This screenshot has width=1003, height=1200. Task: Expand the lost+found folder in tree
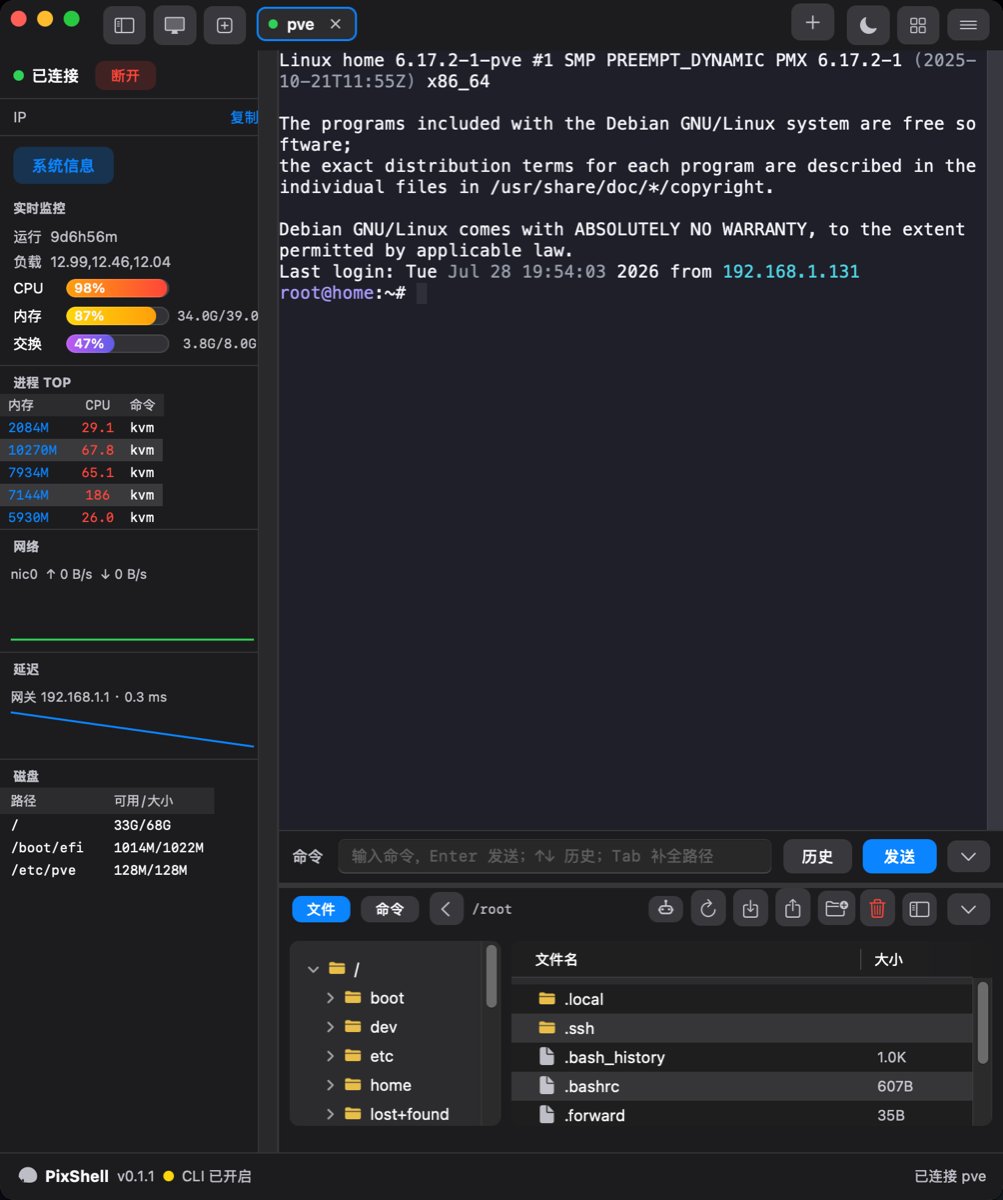pyautogui.click(x=330, y=1114)
